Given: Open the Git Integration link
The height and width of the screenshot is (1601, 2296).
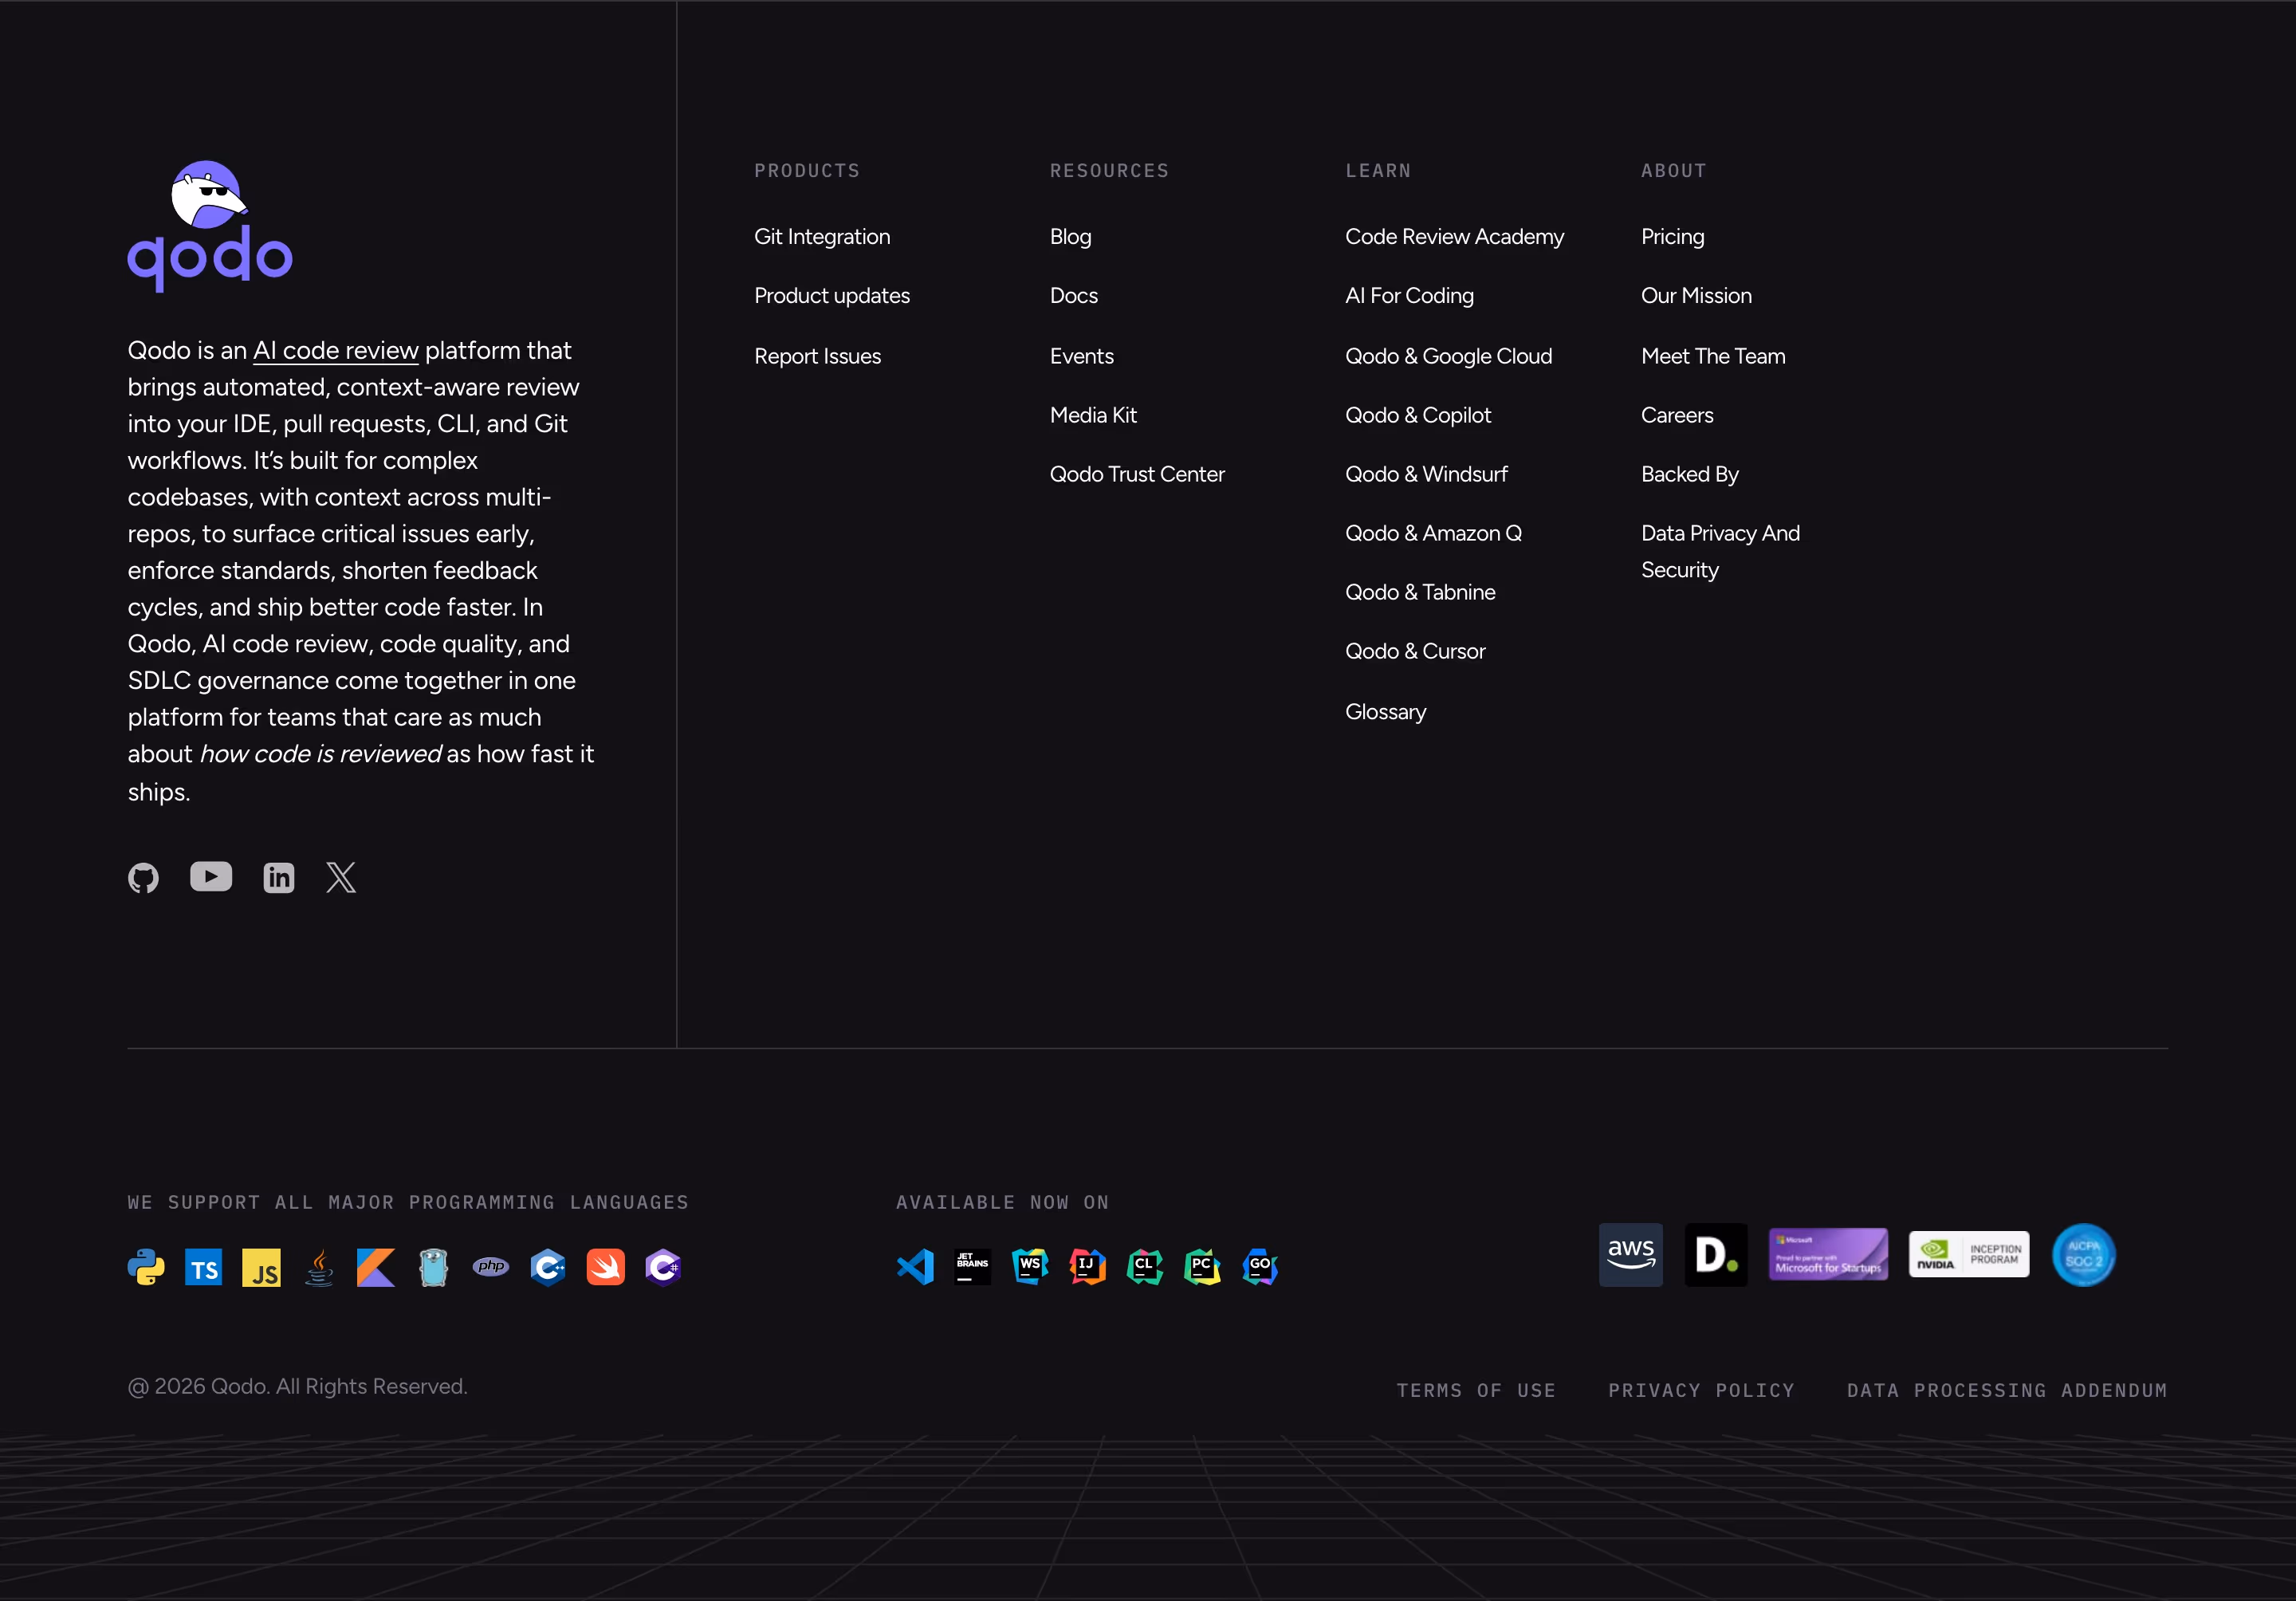Looking at the screenshot, I should tap(822, 237).
